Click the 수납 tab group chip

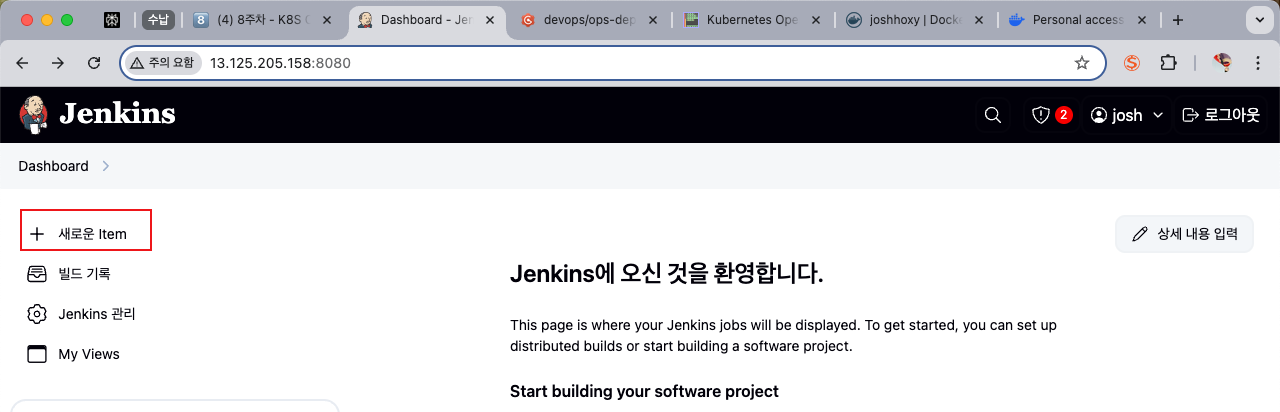pyautogui.click(x=157, y=20)
